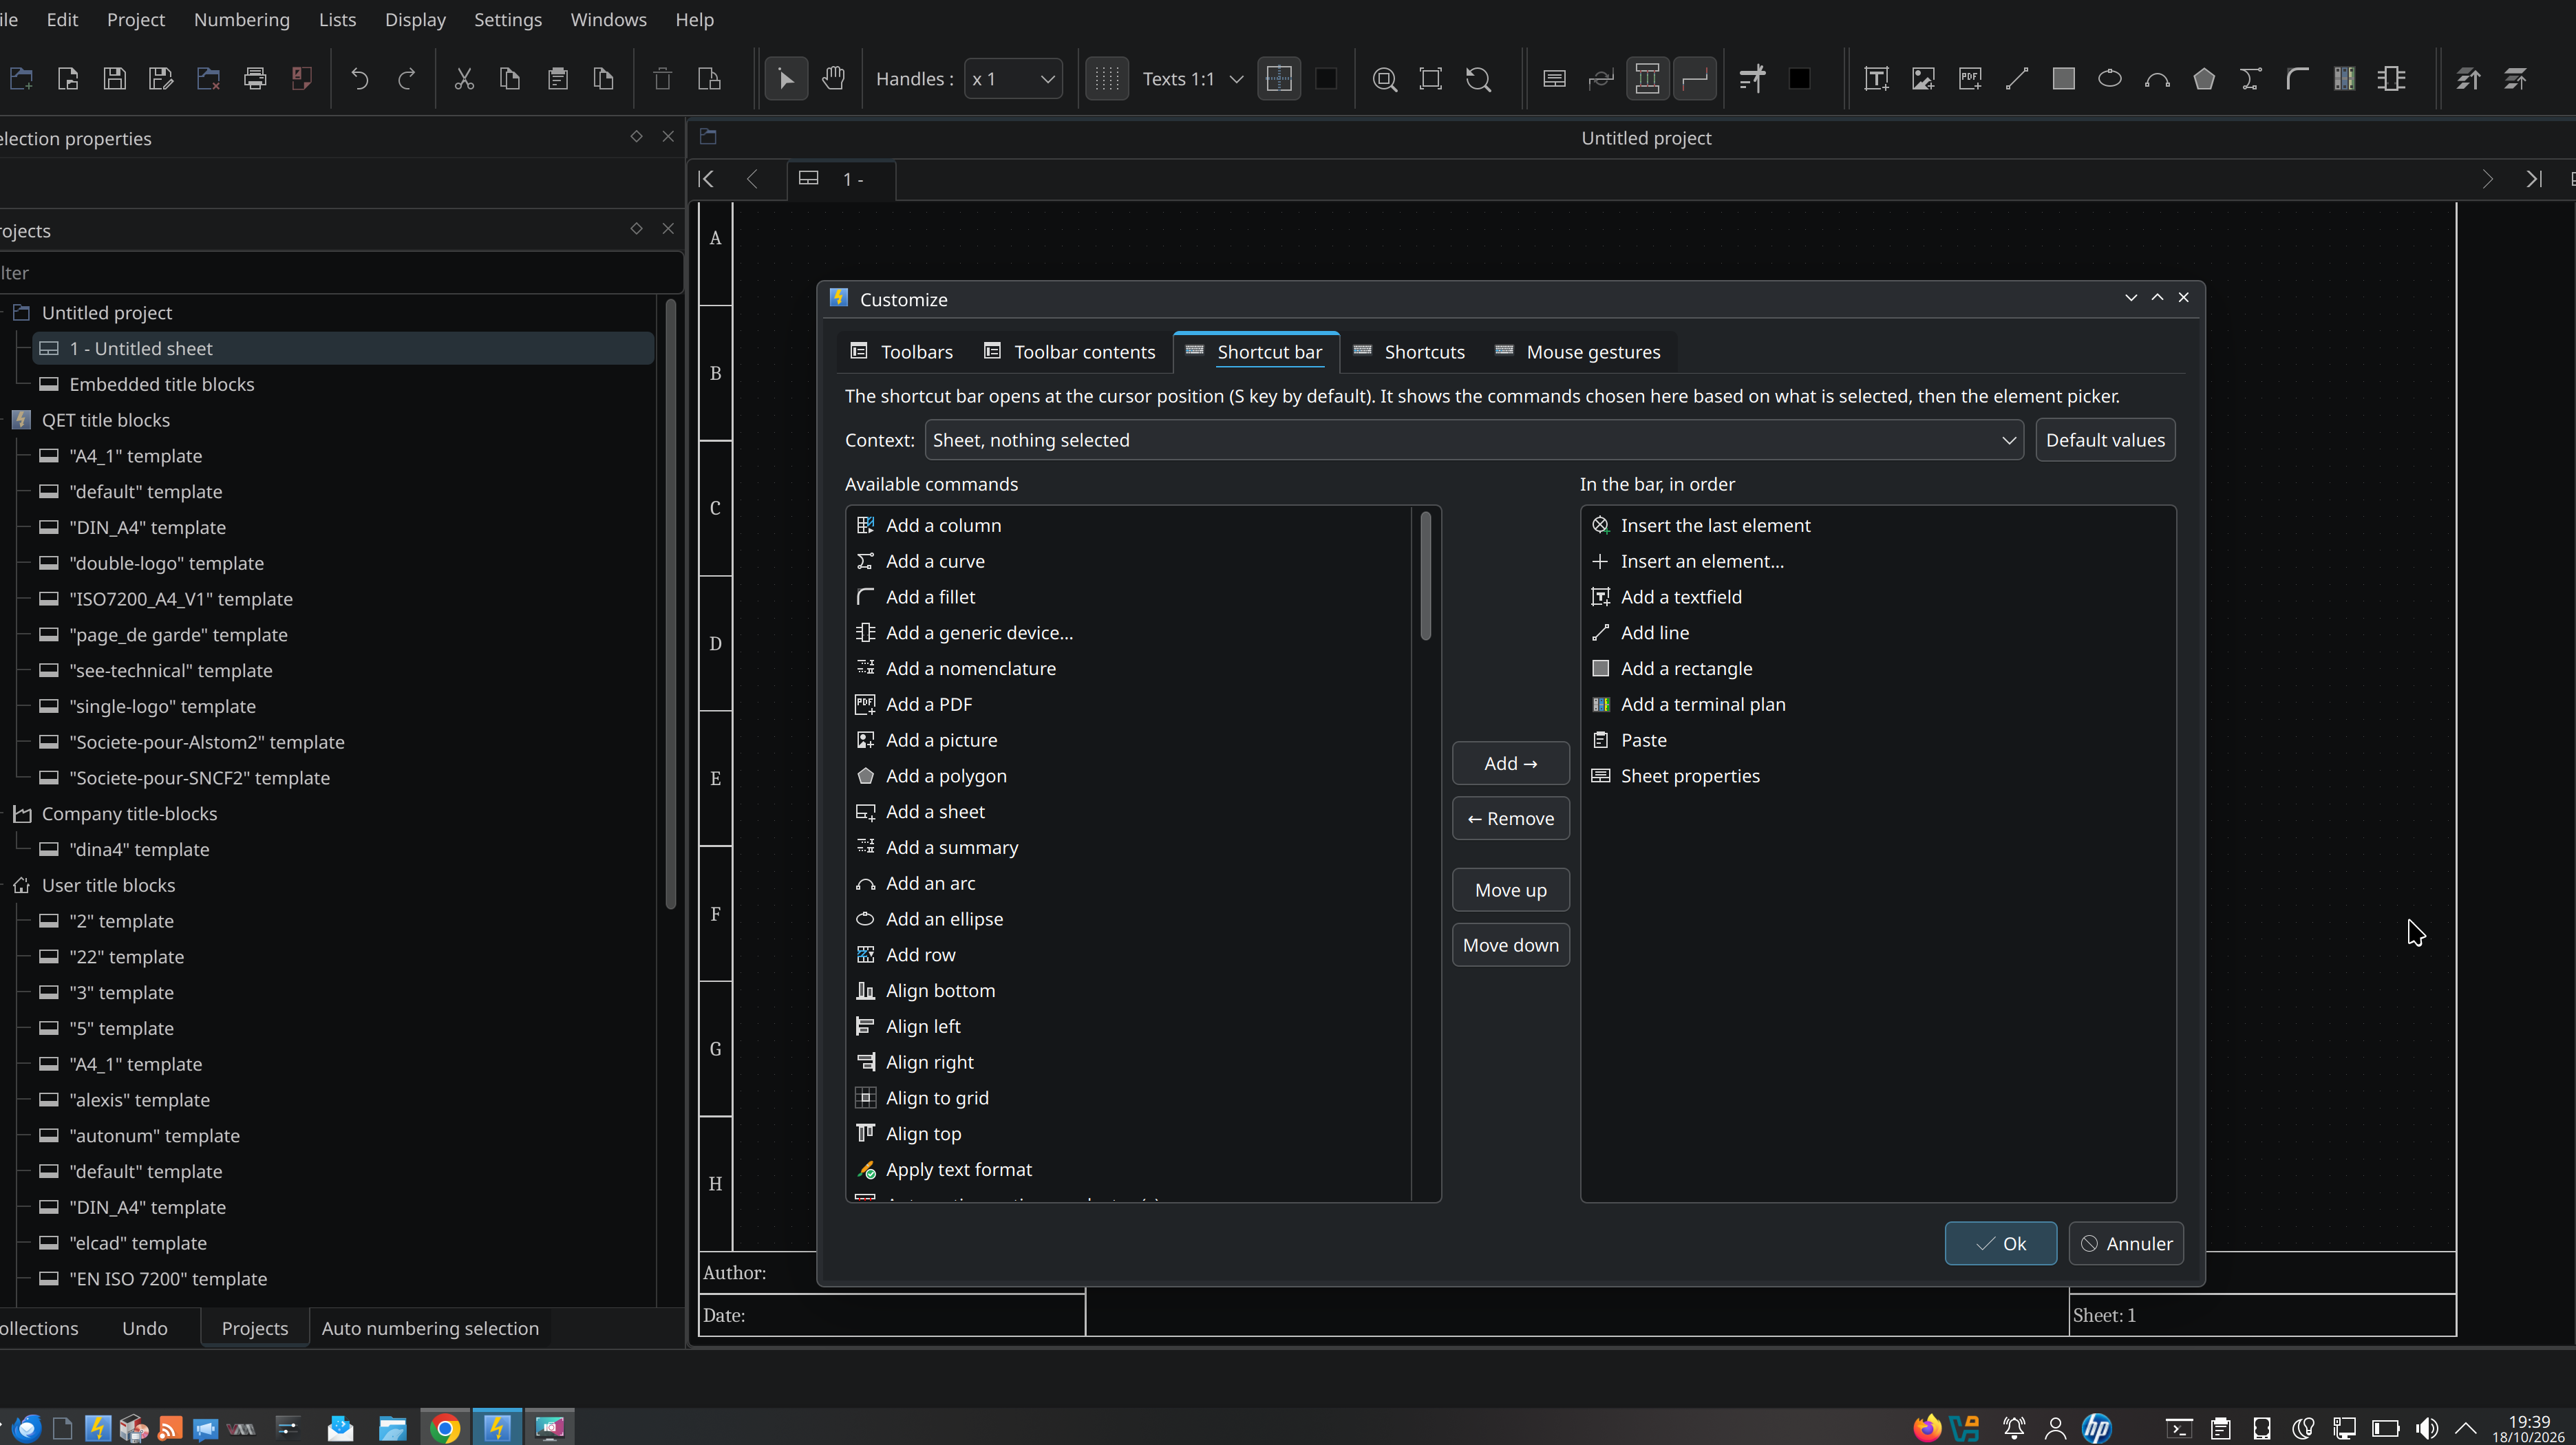
Task: Toggle the grid dots display button
Action: tap(1107, 78)
